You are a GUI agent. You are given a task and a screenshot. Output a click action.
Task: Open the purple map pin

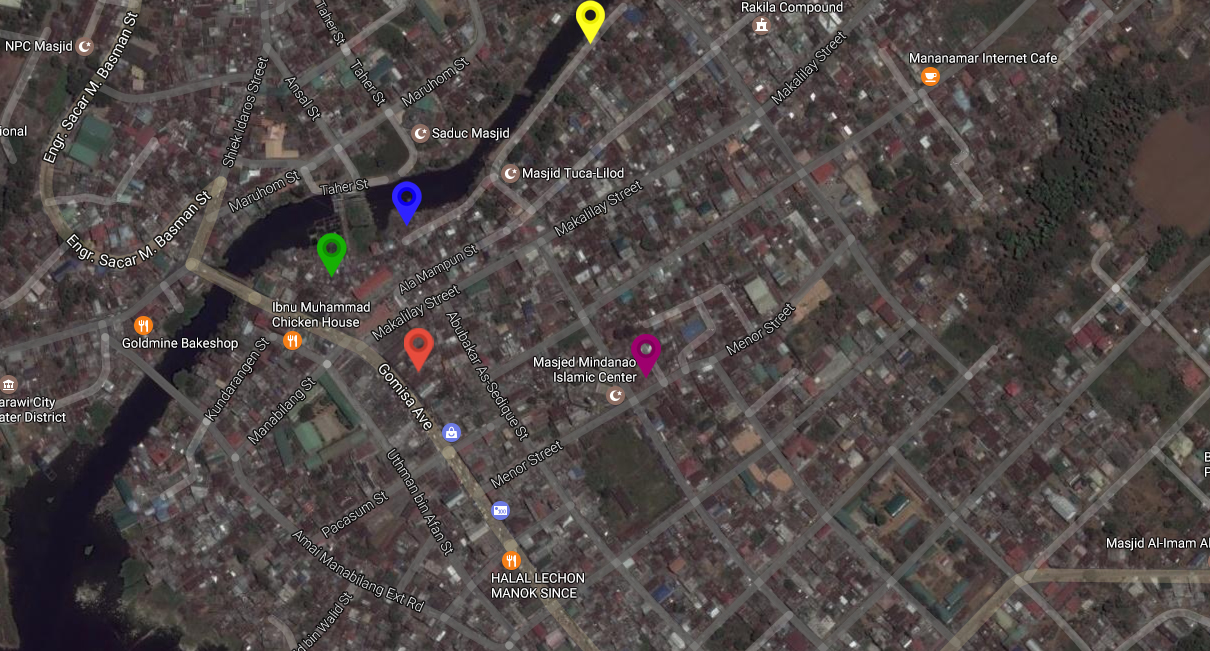[646, 351]
